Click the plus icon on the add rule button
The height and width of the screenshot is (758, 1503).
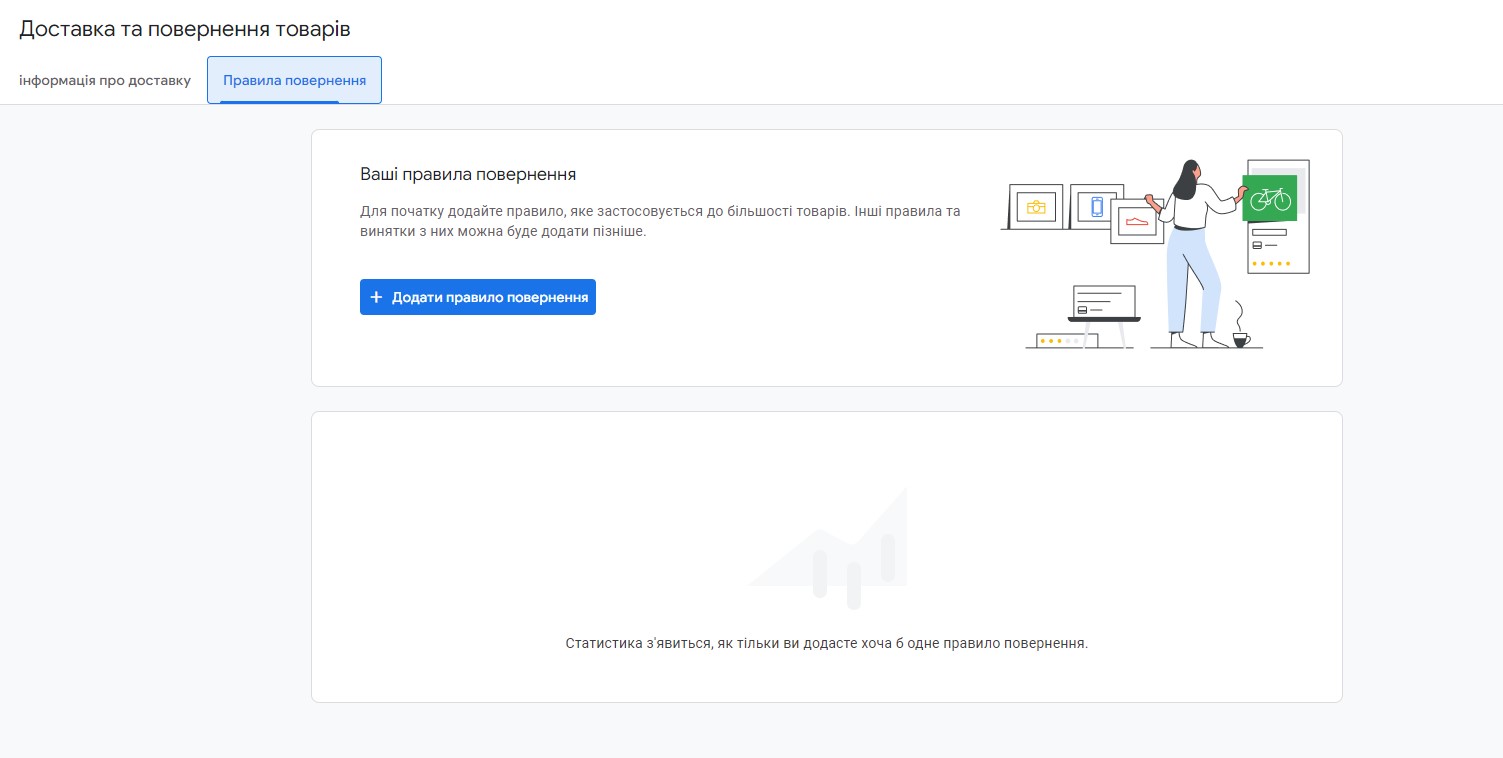pos(376,297)
